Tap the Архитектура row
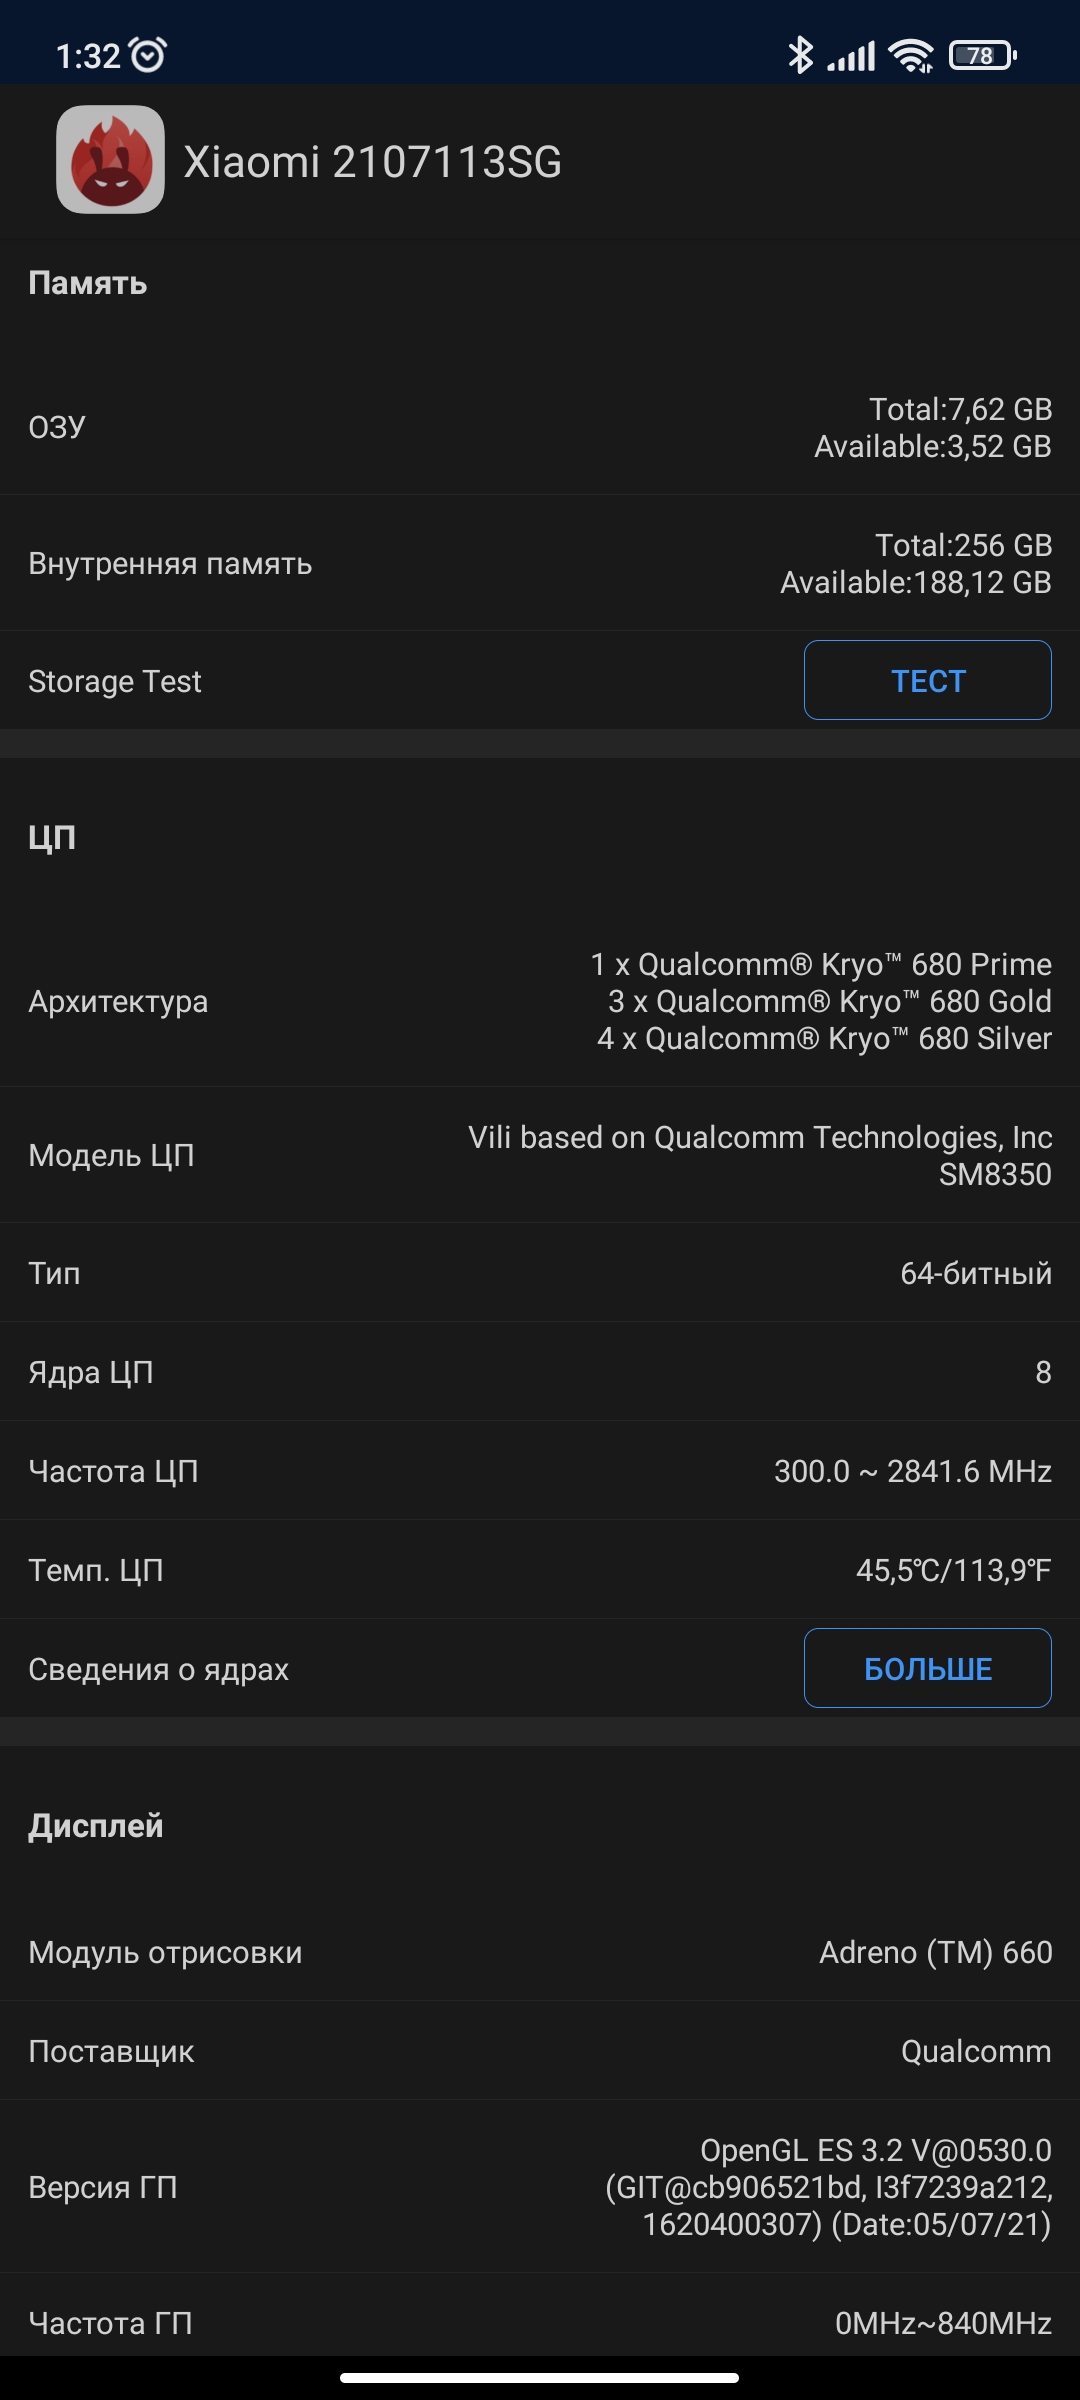The height and width of the screenshot is (2400, 1080). [540, 1001]
